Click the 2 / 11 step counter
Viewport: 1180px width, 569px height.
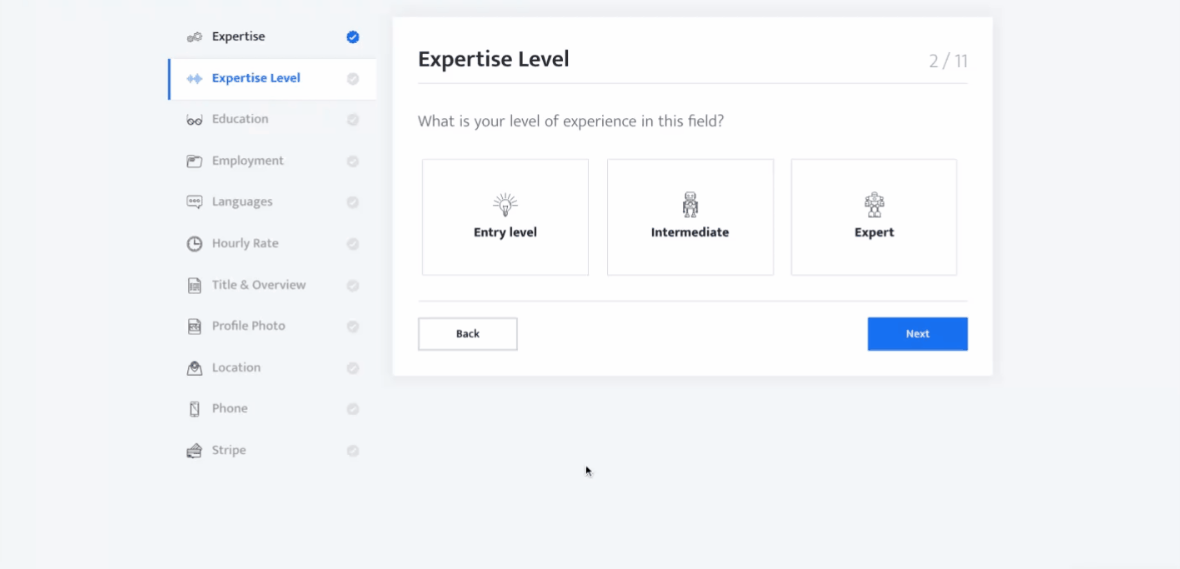(x=948, y=61)
